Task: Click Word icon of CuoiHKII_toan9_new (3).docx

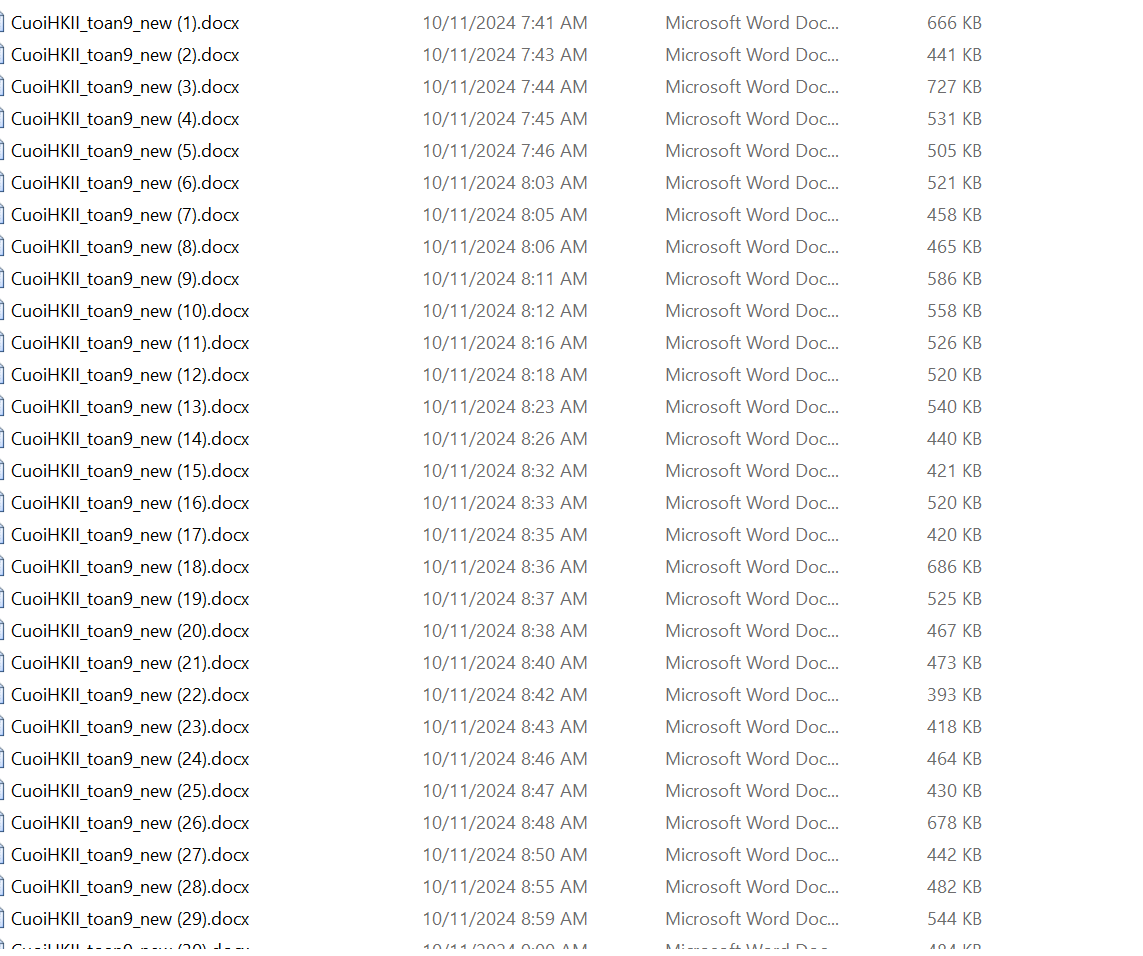Action: click(2, 87)
